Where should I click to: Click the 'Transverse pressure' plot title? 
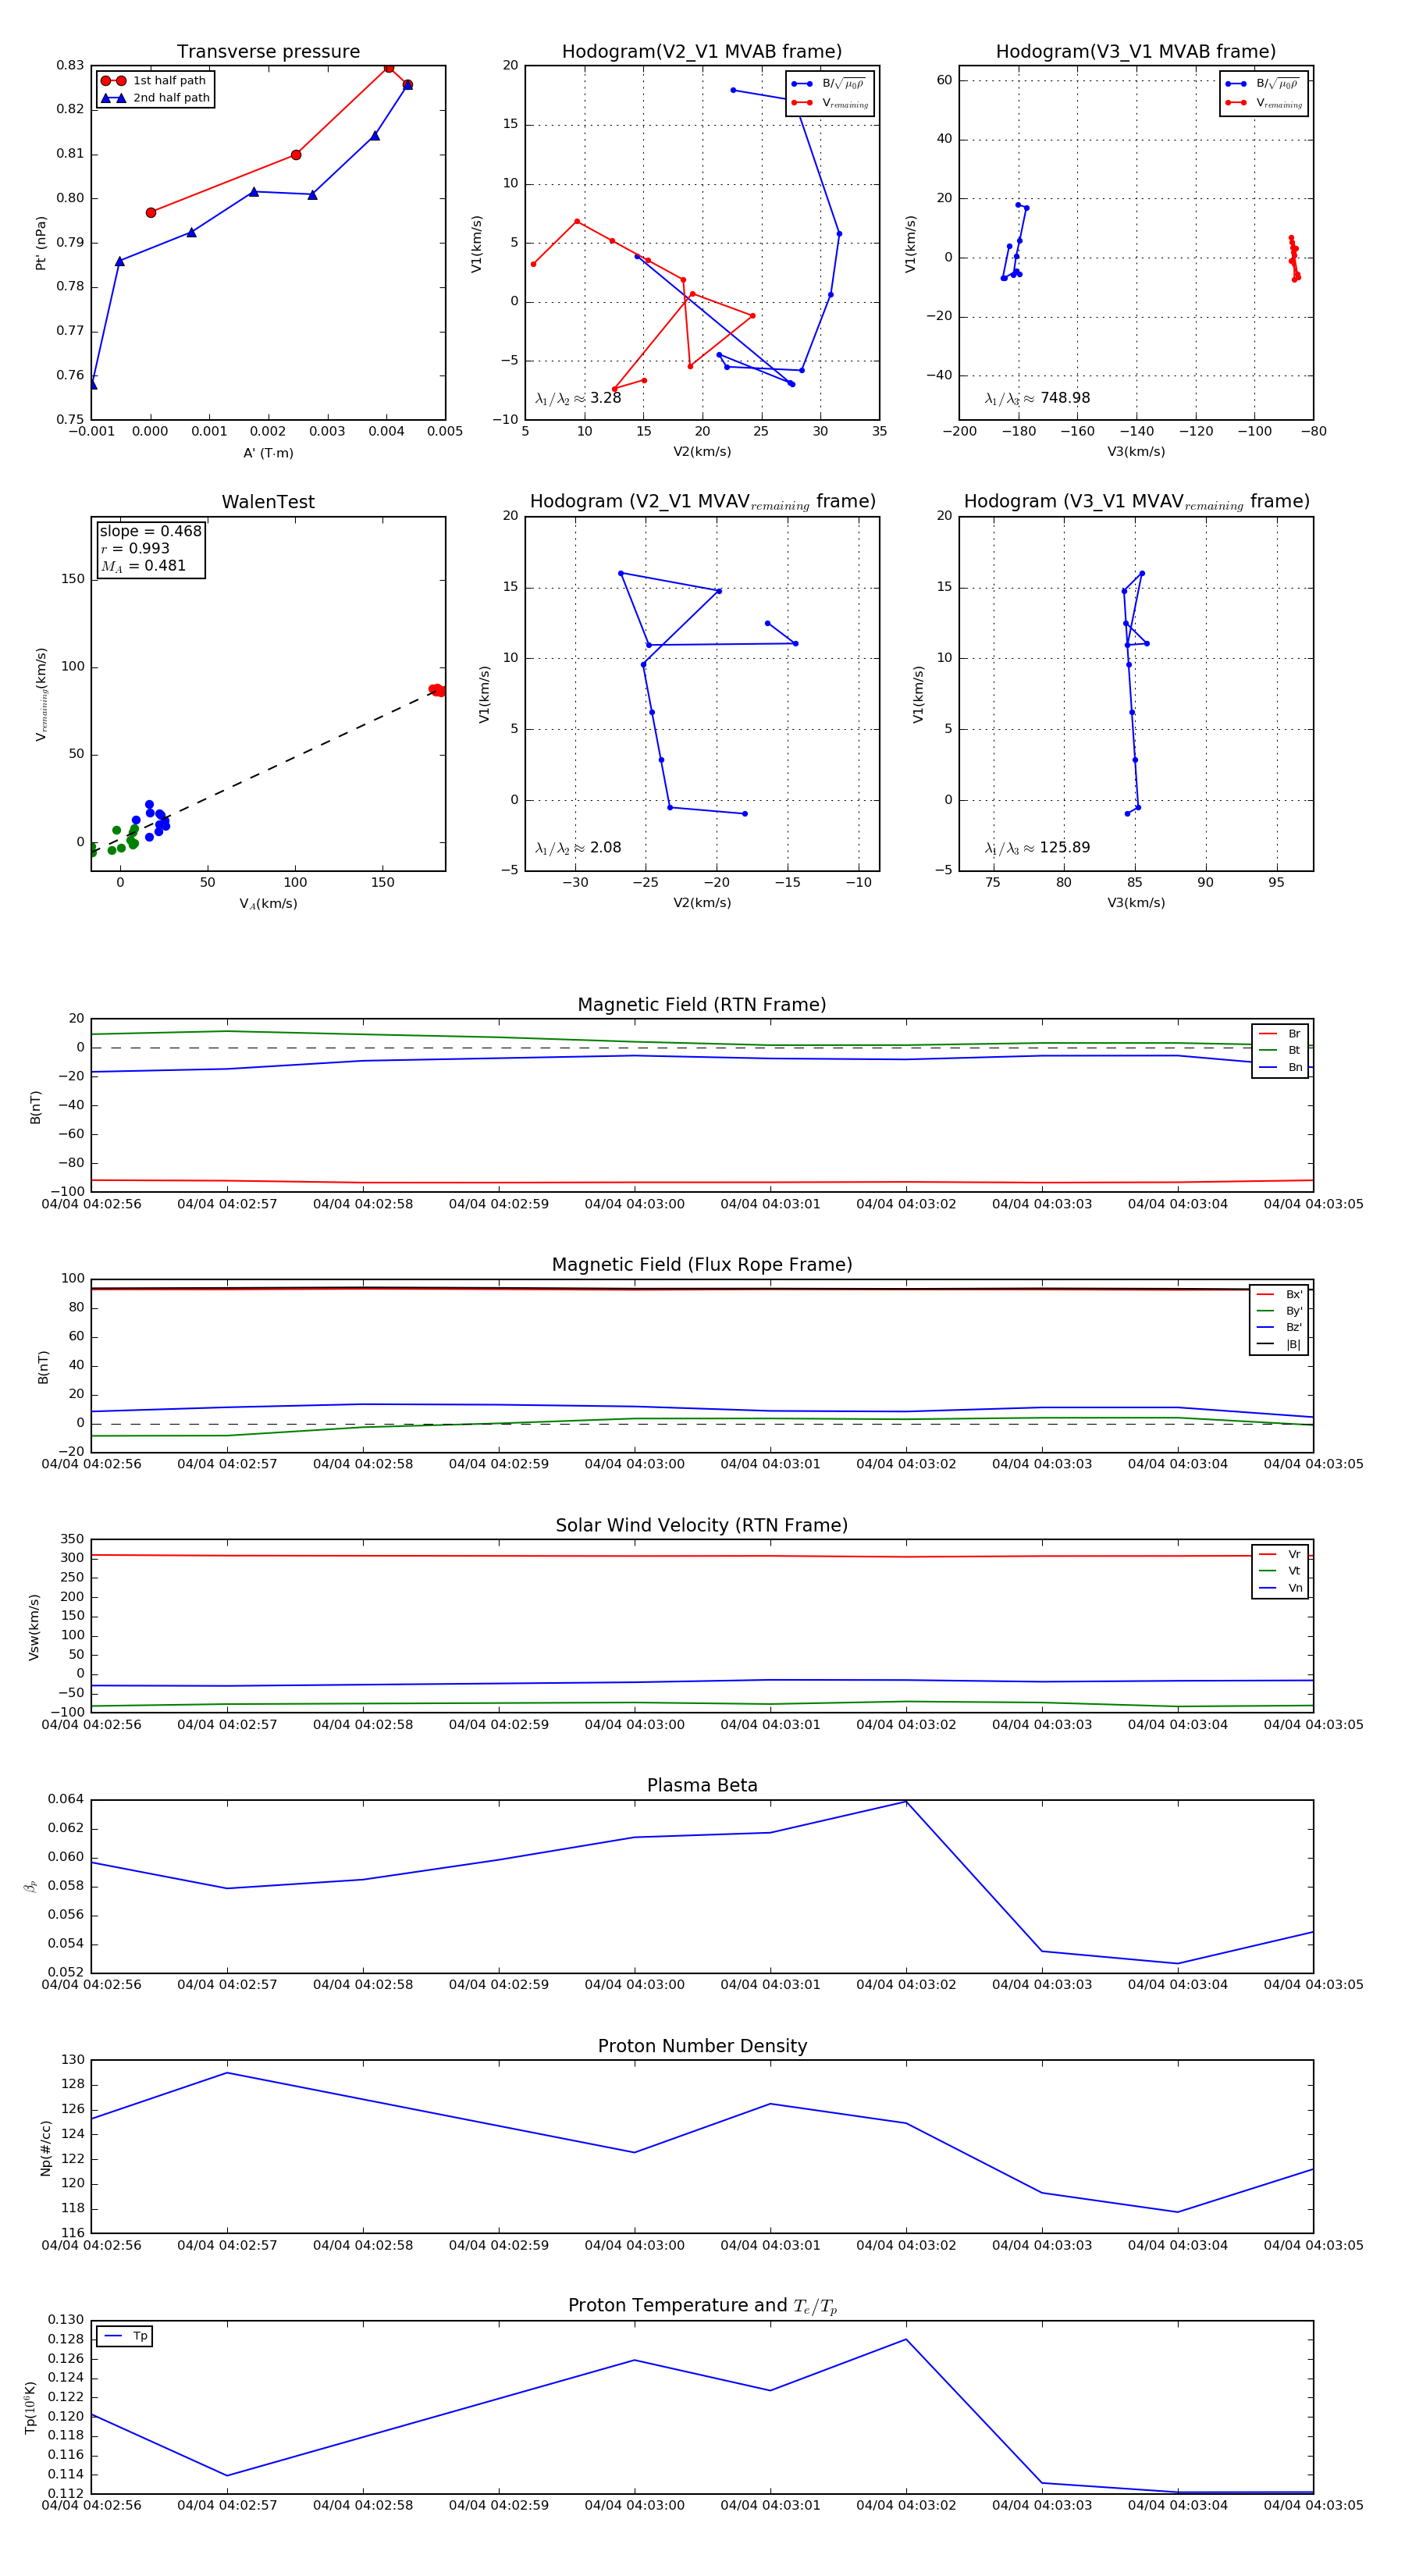click(268, 52)
